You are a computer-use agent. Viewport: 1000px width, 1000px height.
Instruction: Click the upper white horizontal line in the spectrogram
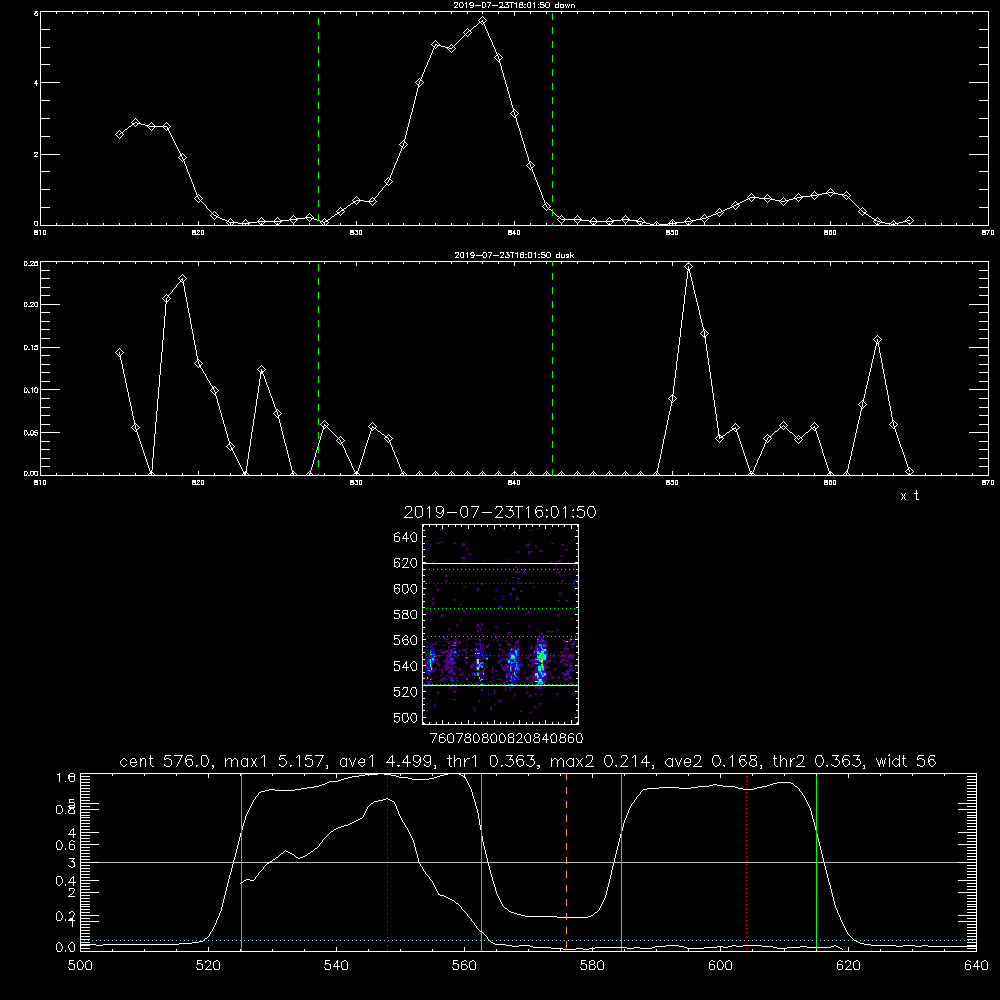pyautogui.click(x=500, y=563)
